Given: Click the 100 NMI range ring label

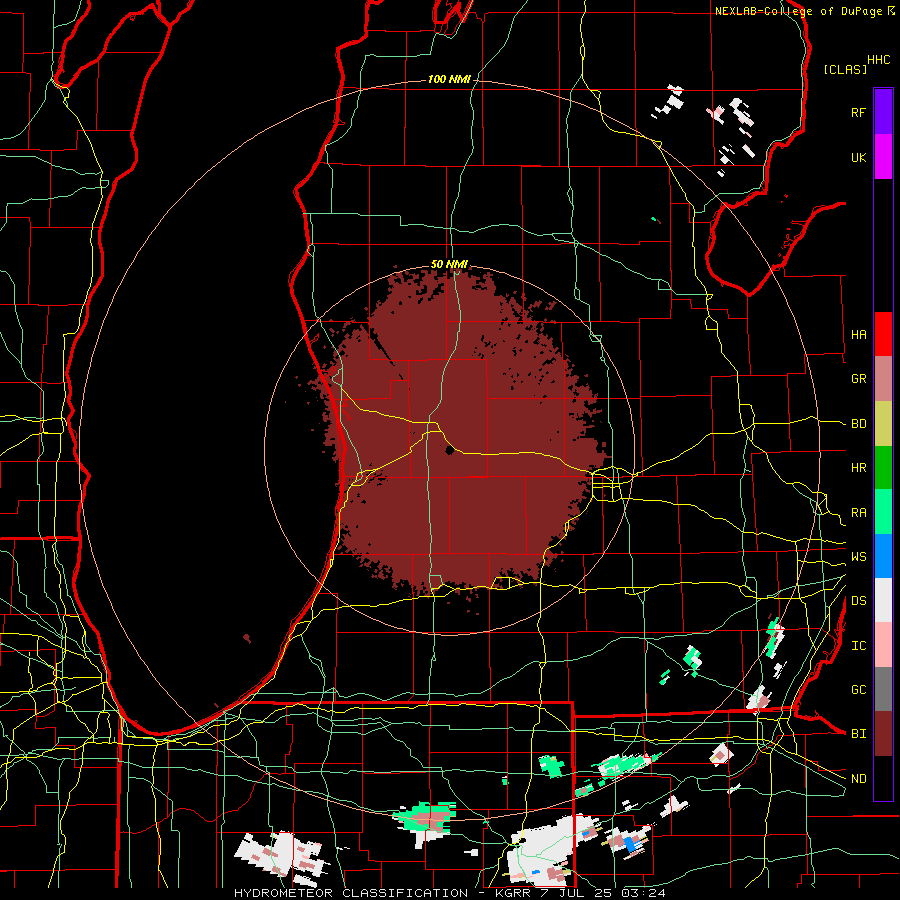Looking at the screenshot, I should [x=449, y=79].
